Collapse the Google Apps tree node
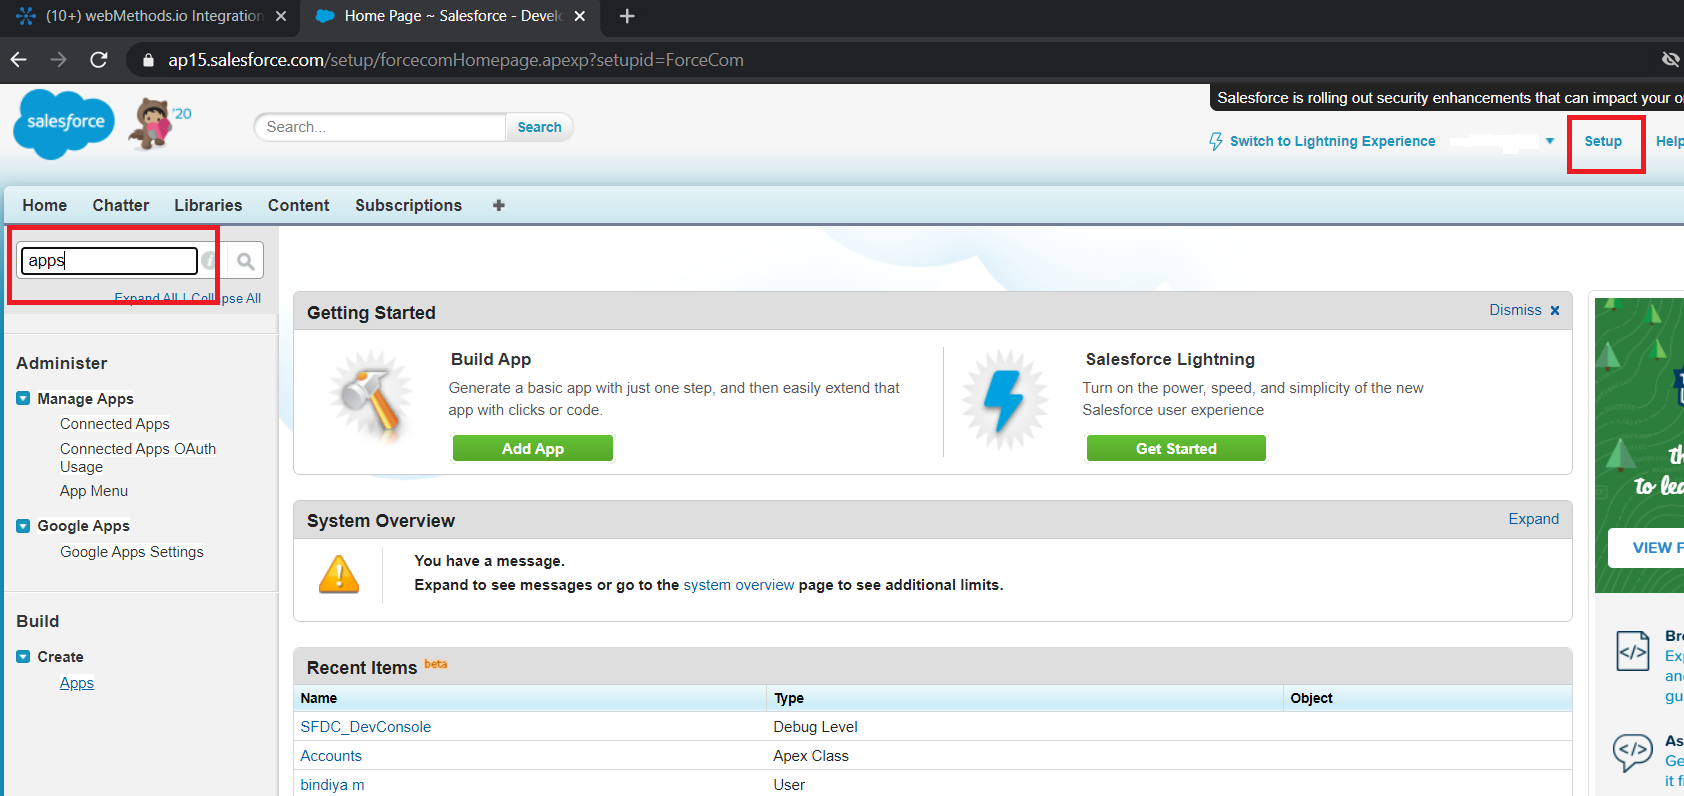This screenshot has width=1684, height=796. pyautogui.click(x=23, y=526)
